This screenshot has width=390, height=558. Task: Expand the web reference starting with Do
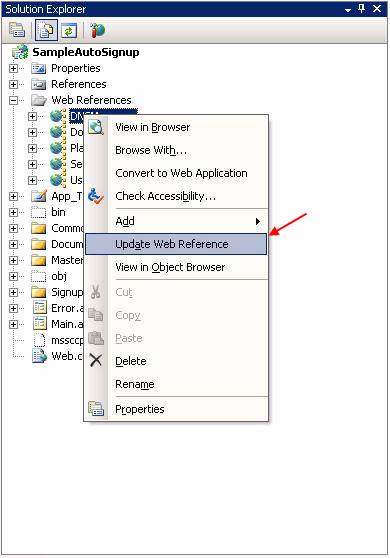click(32, 132)
